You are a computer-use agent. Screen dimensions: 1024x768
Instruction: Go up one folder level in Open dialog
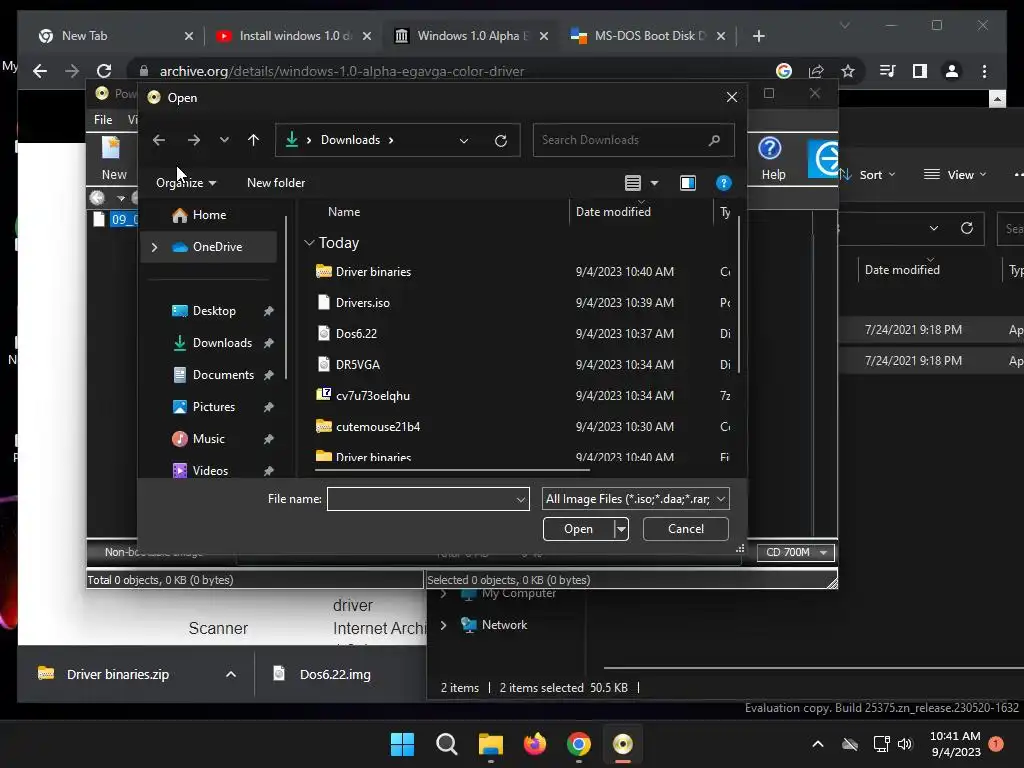(x=253, y=140)
